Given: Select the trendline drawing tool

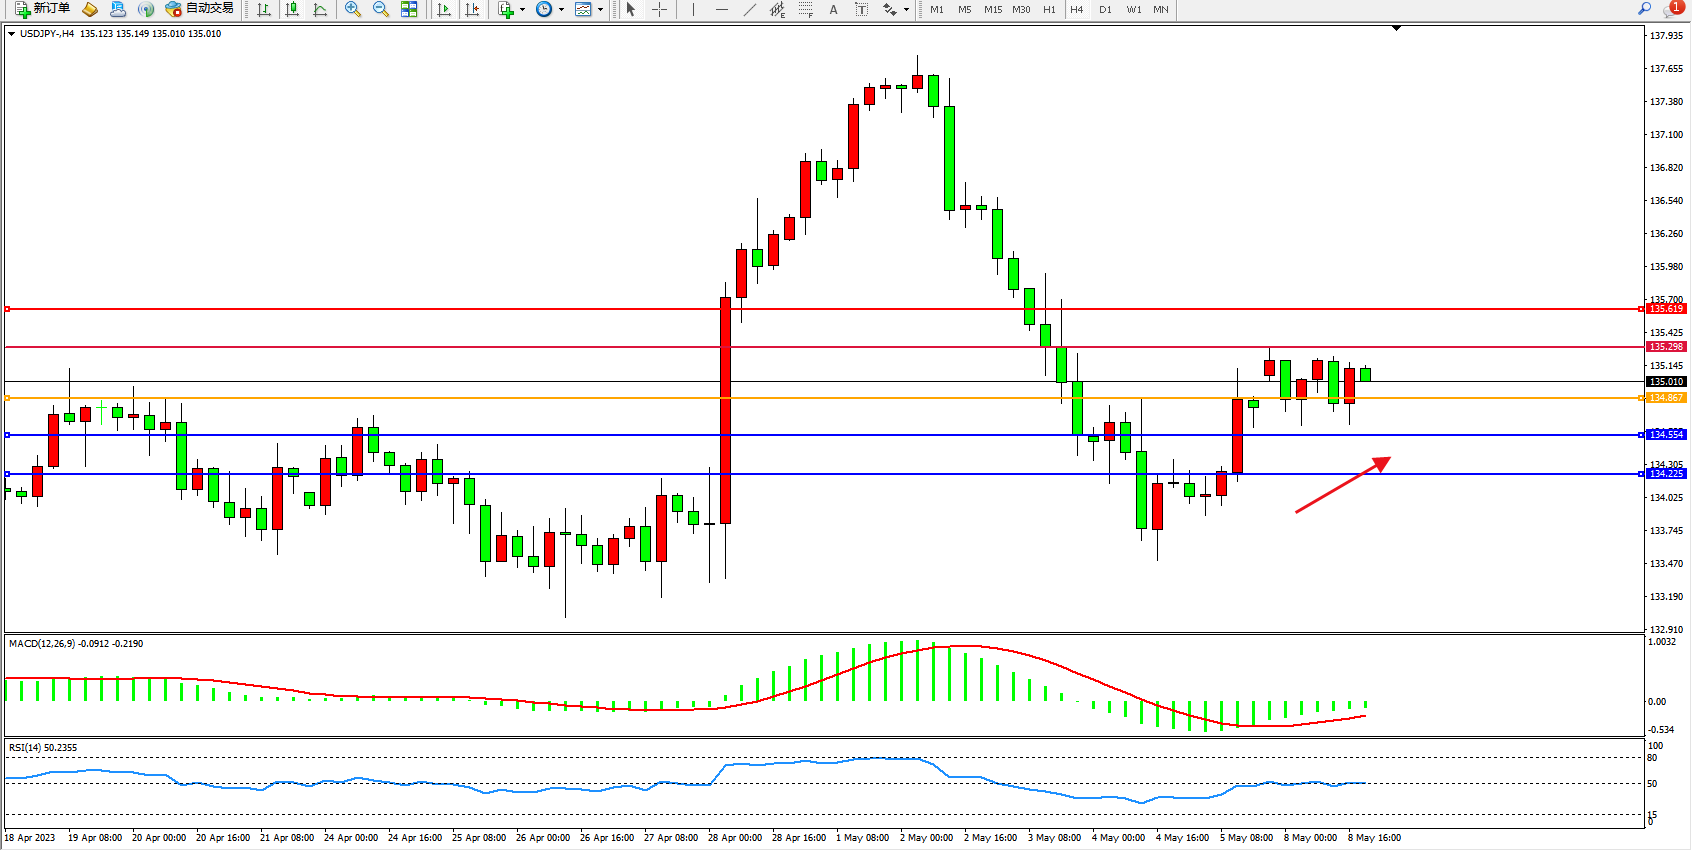Looking at the screenshot, I should pyautogui.click(x=750, y=9).
